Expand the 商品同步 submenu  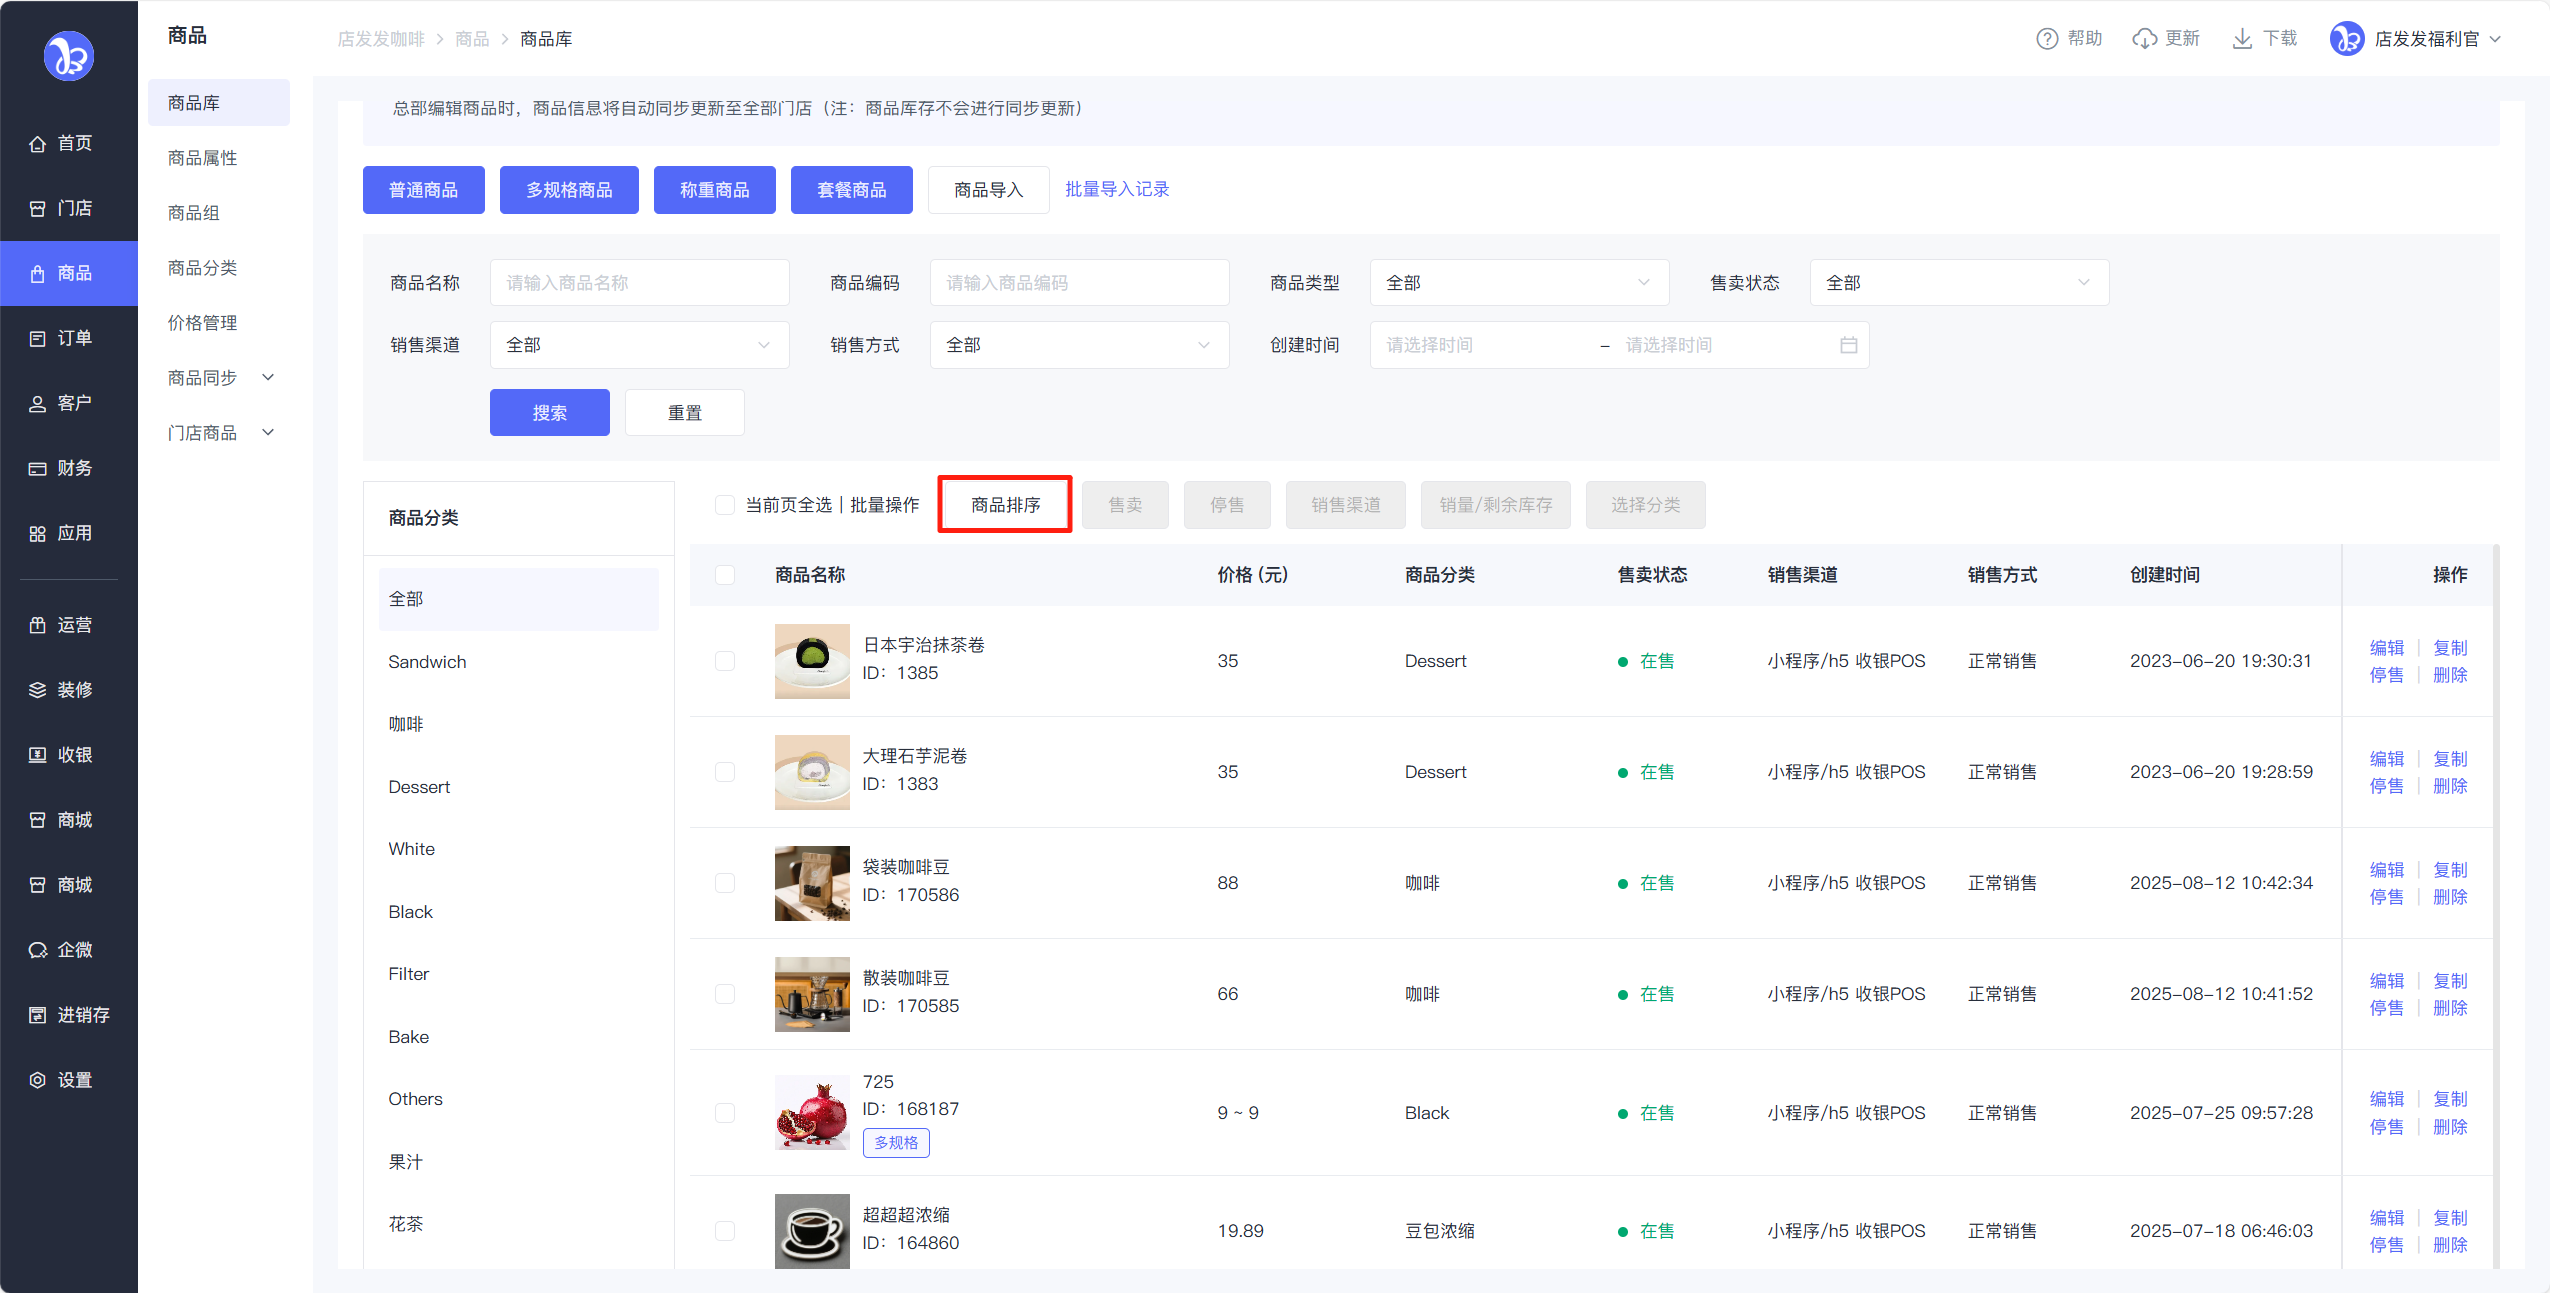pos(268,378)
